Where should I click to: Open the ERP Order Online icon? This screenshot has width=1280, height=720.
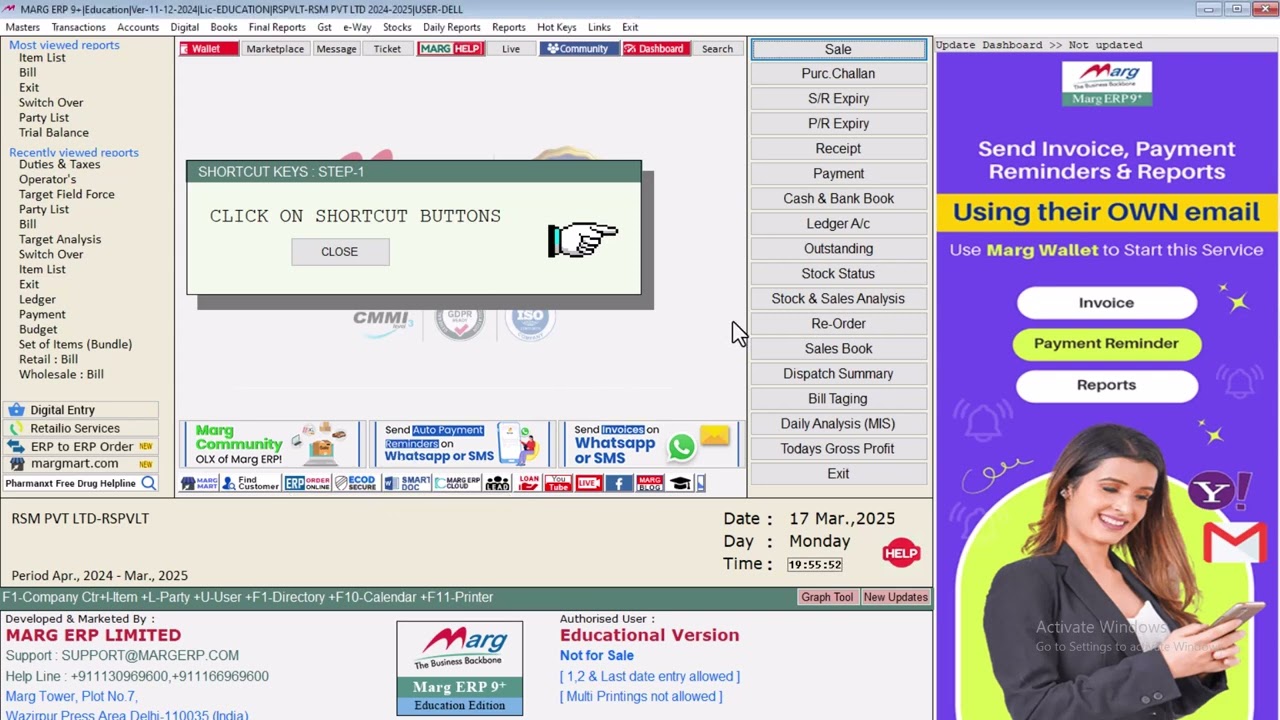[x=307, y=483]
